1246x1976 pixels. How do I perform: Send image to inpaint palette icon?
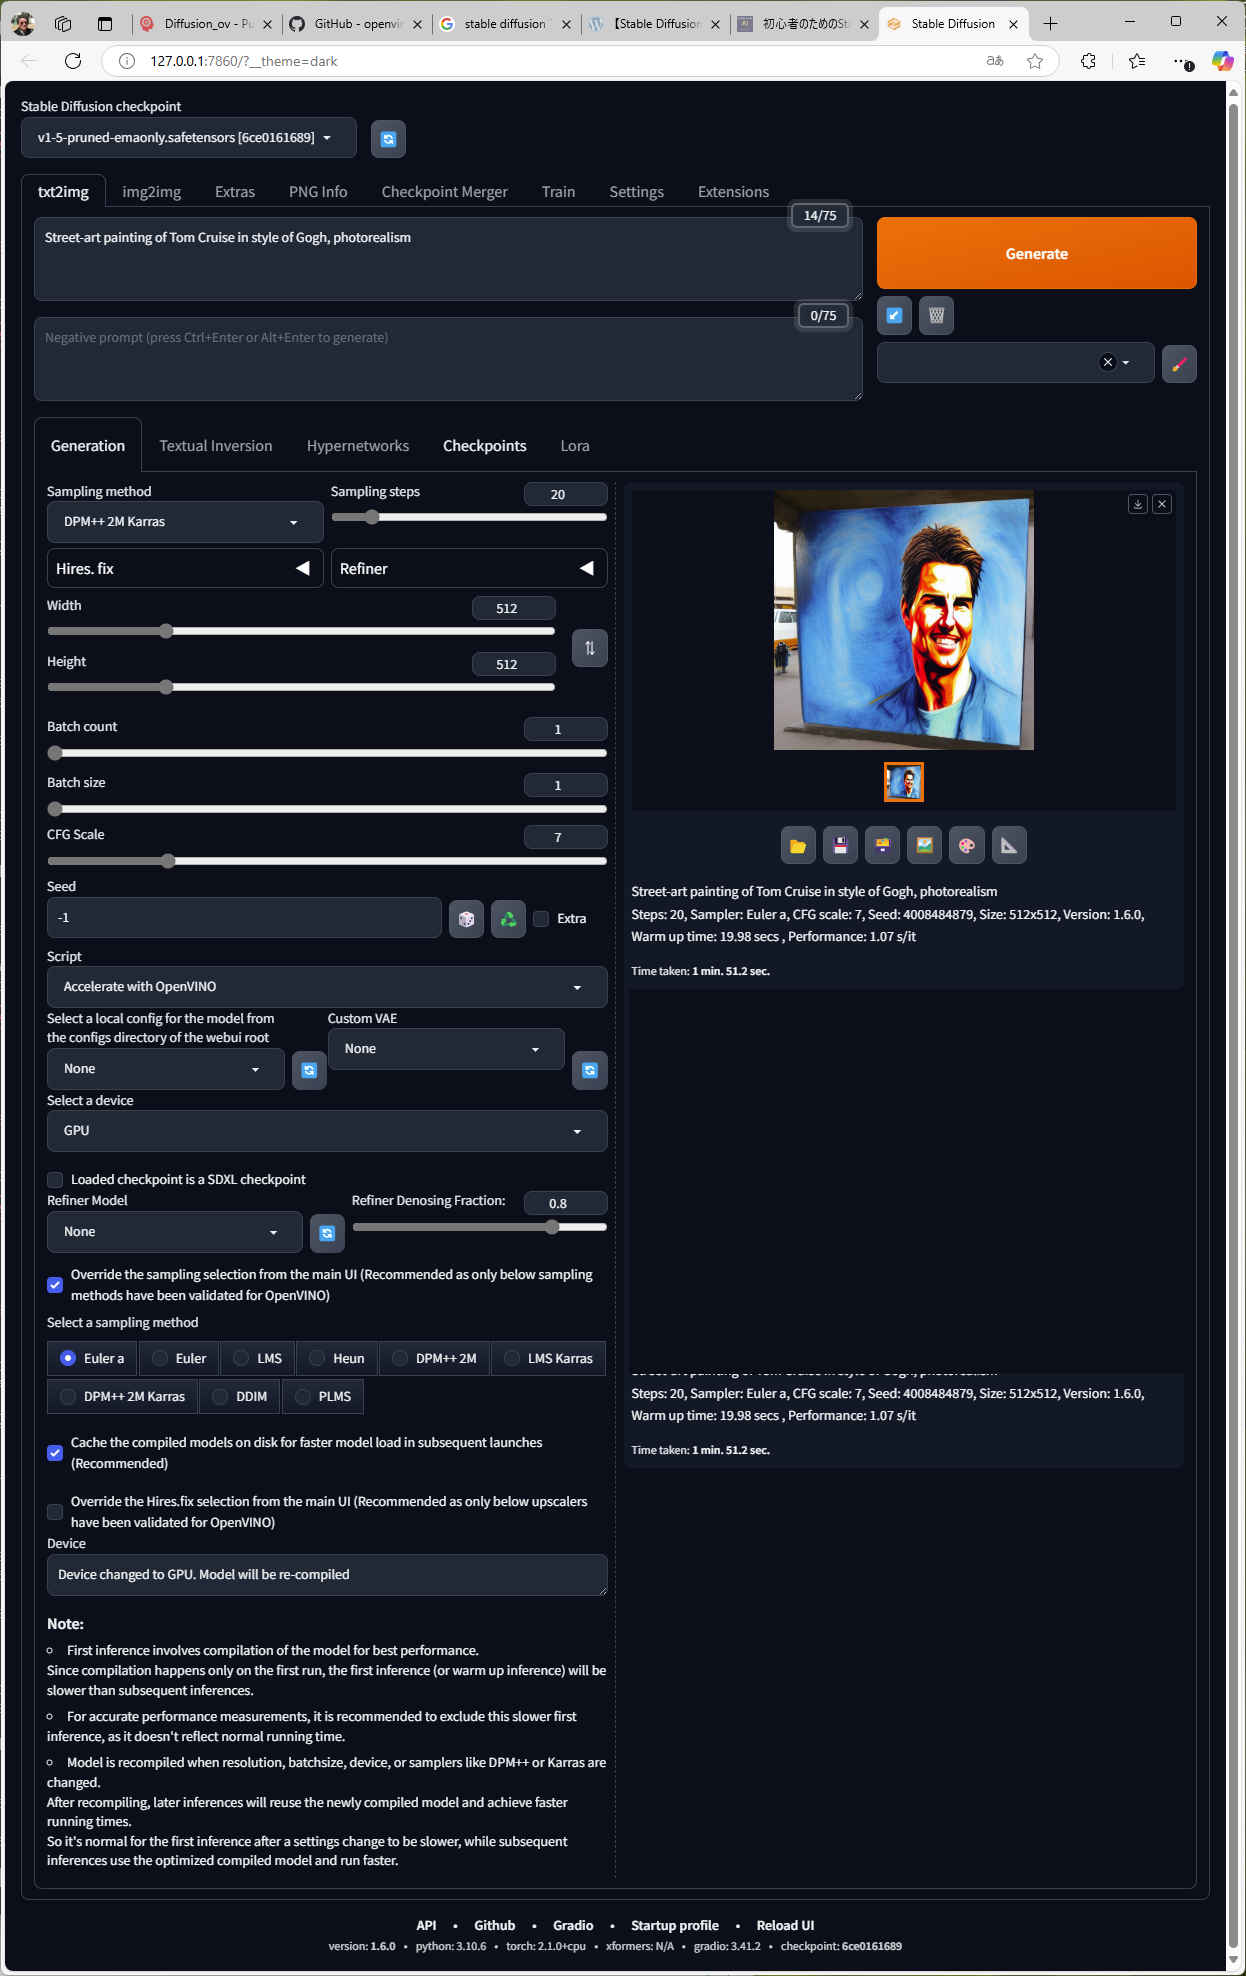click(x=966, y=846)
